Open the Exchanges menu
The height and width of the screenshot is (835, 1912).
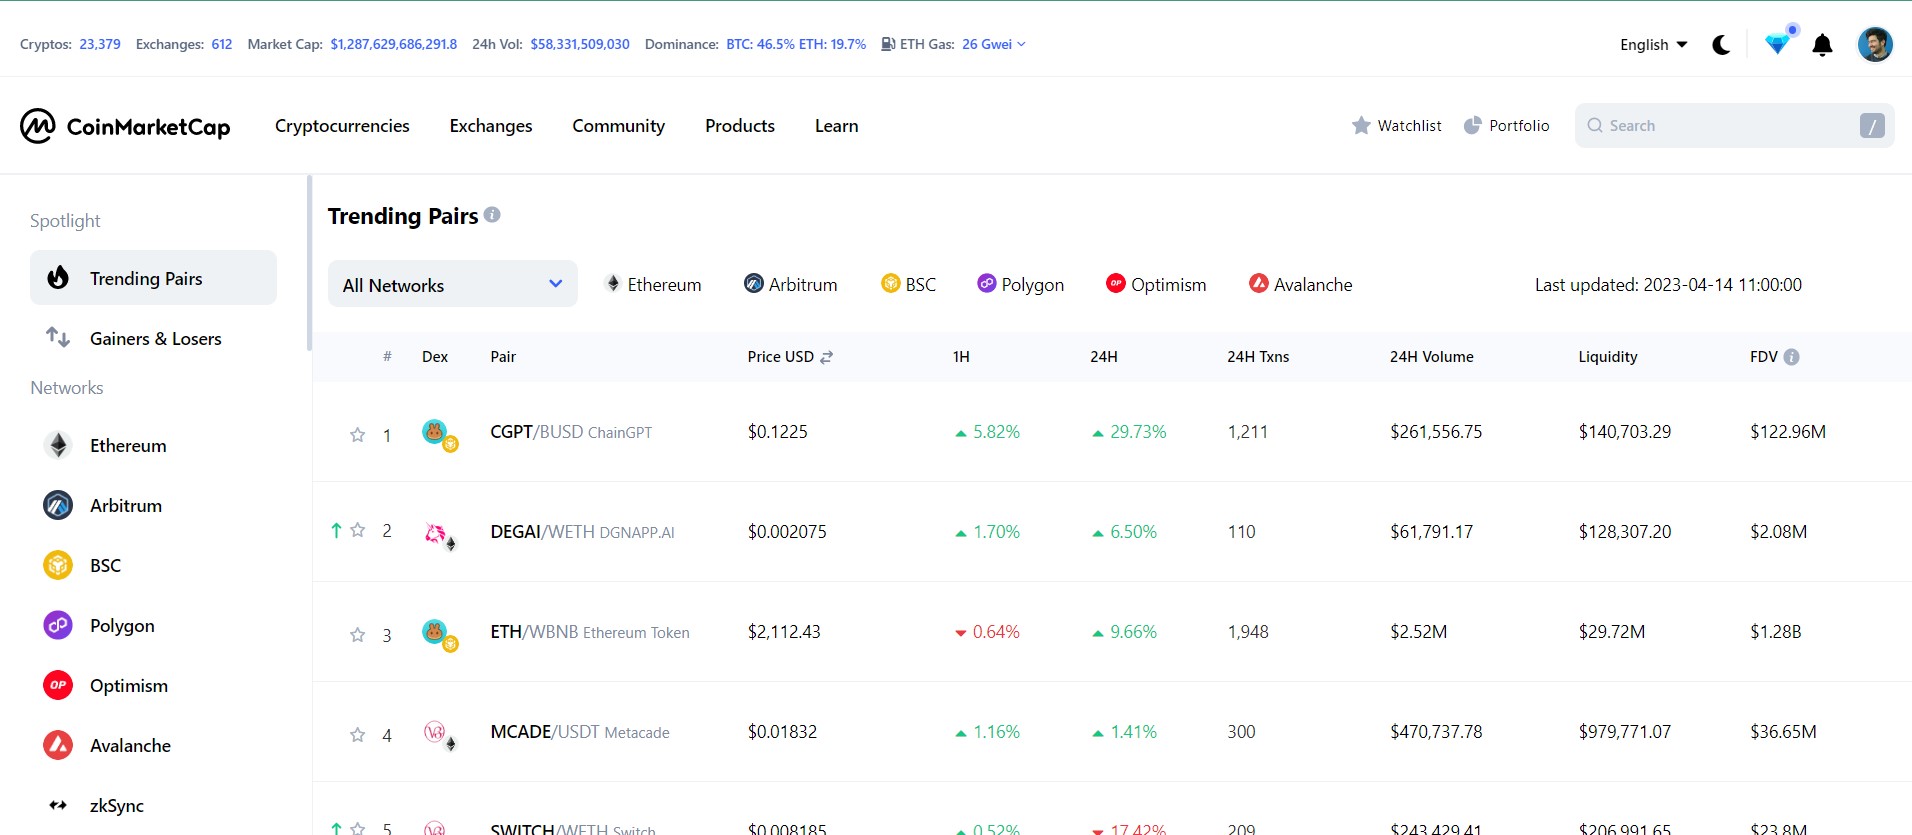pyautogui.click(x=491, y=126)
